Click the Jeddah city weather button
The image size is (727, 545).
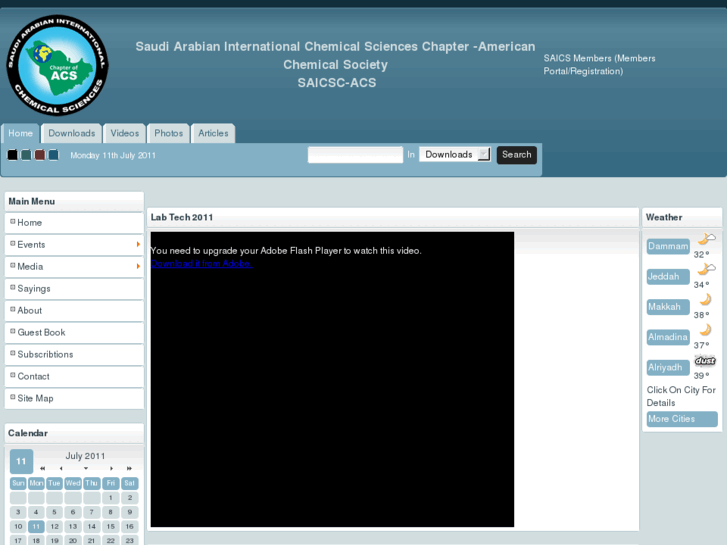click(x=668, y=276)
